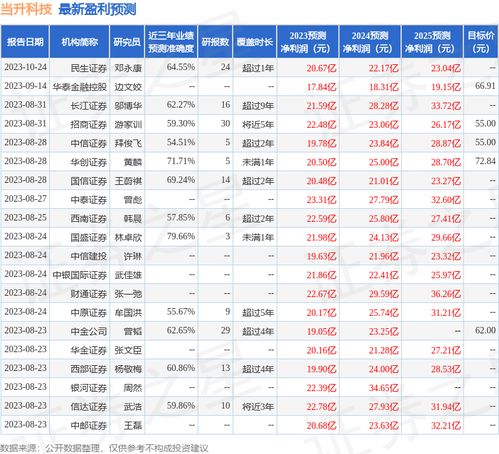Click the 2025 forecast 33.72亿
Image resolution: width=499 pixels, height=454 pixels.
coord(446,106)
